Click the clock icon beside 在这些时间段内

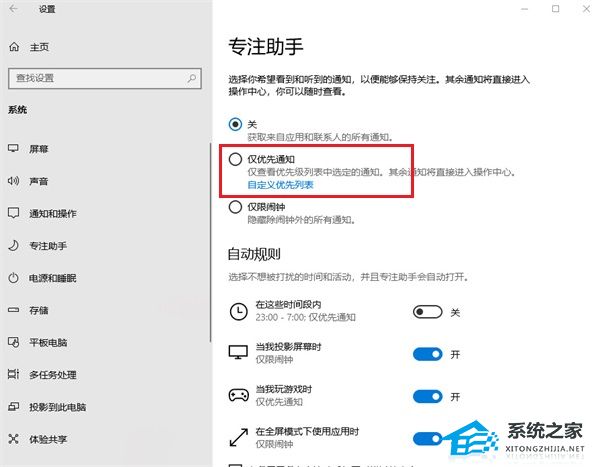(238, 312)
